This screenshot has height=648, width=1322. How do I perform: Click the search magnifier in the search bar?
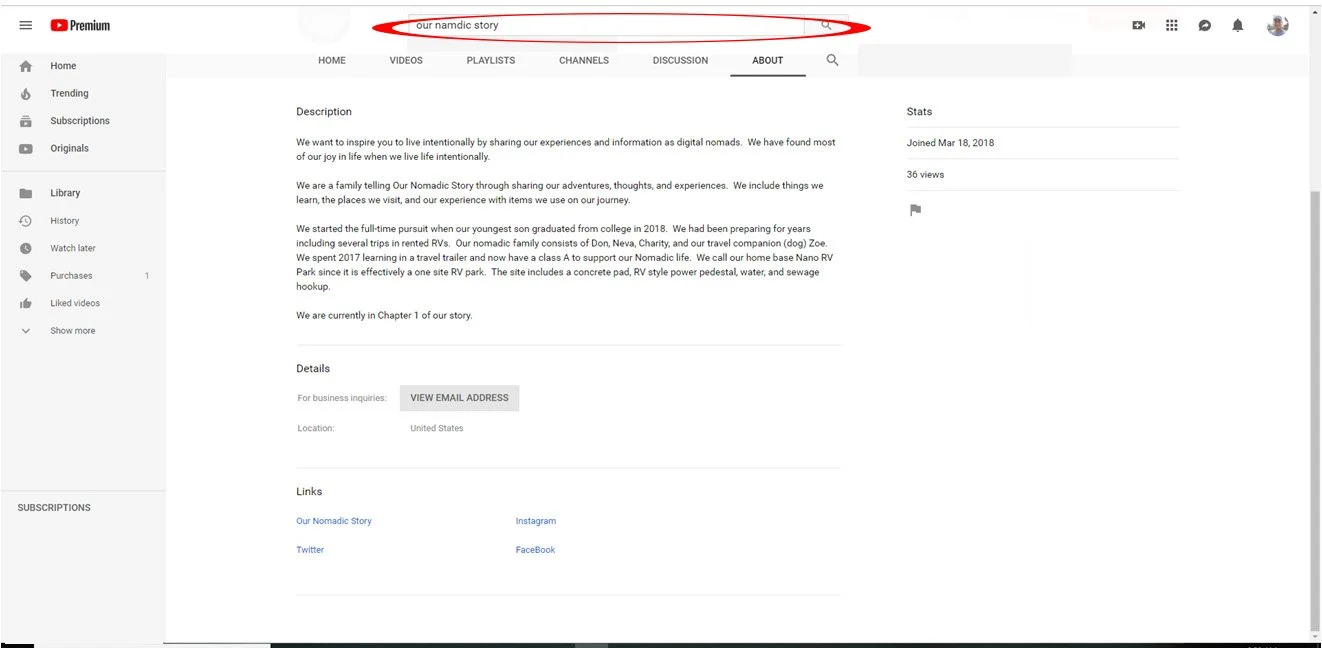pos(826,24)
